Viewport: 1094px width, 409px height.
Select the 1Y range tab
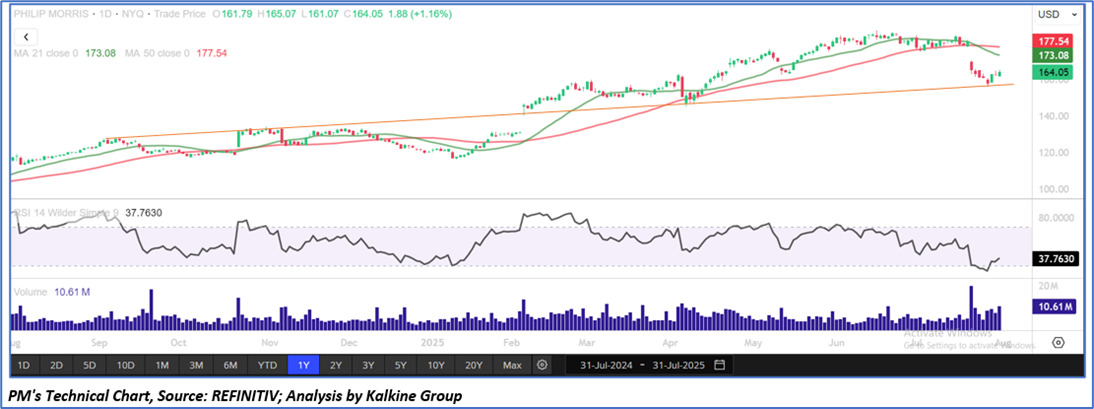(304, 365)
